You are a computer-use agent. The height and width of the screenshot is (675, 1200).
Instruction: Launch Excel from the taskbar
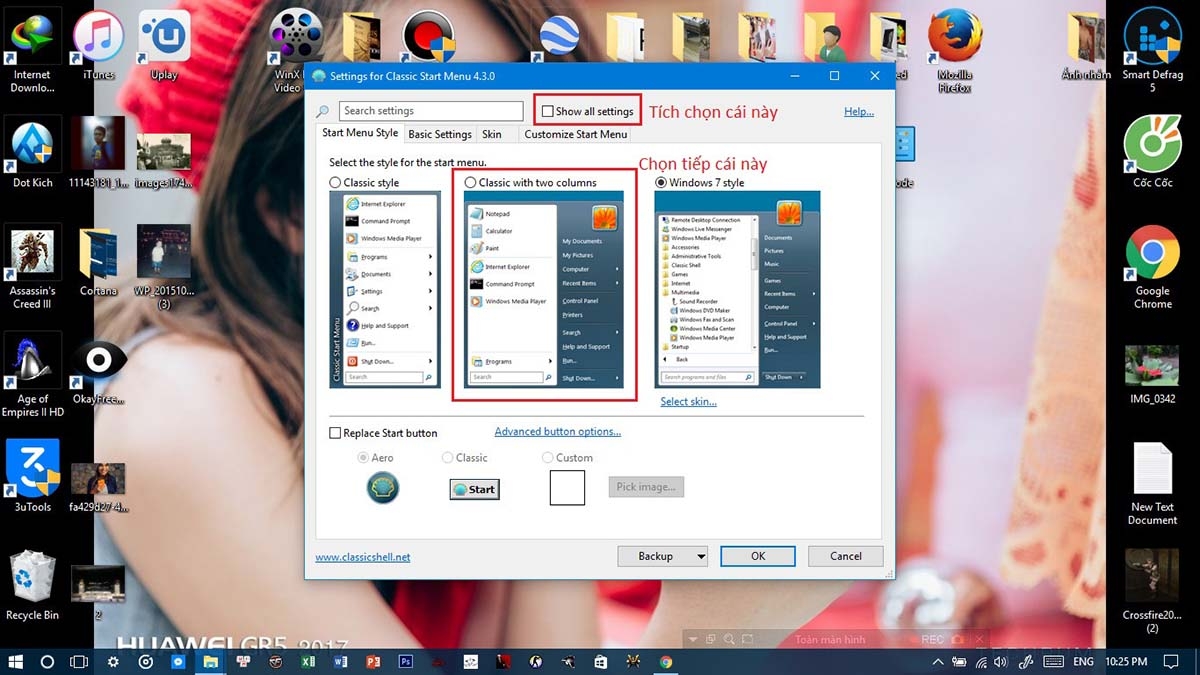tap(308, 662)
